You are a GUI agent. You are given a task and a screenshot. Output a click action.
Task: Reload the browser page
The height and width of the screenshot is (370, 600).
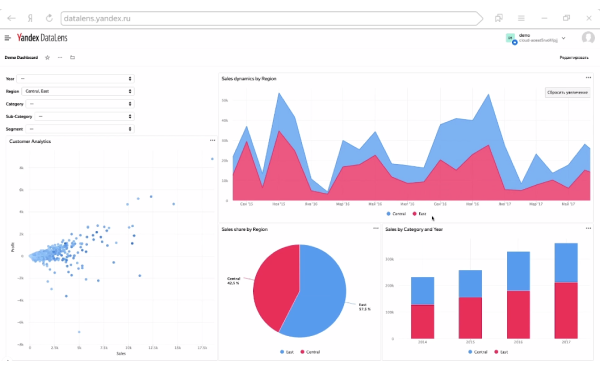49,18
